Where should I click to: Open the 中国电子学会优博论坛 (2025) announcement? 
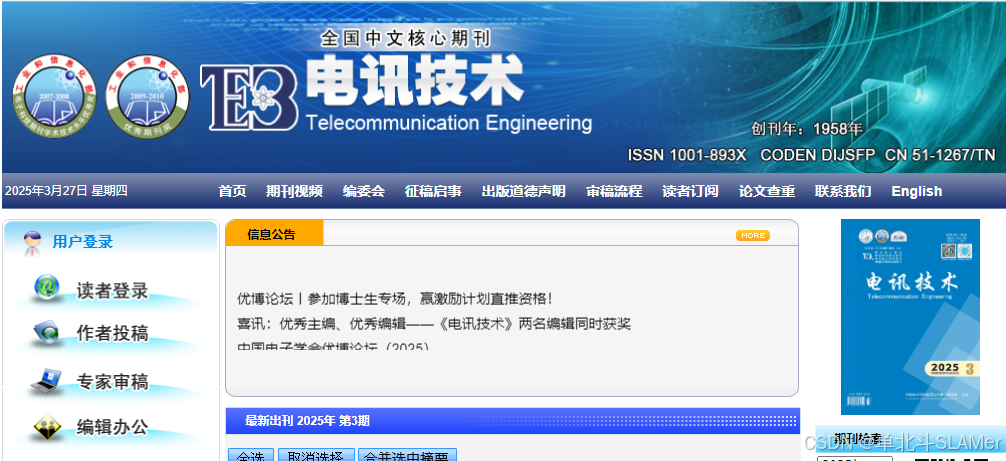(333, 346)
